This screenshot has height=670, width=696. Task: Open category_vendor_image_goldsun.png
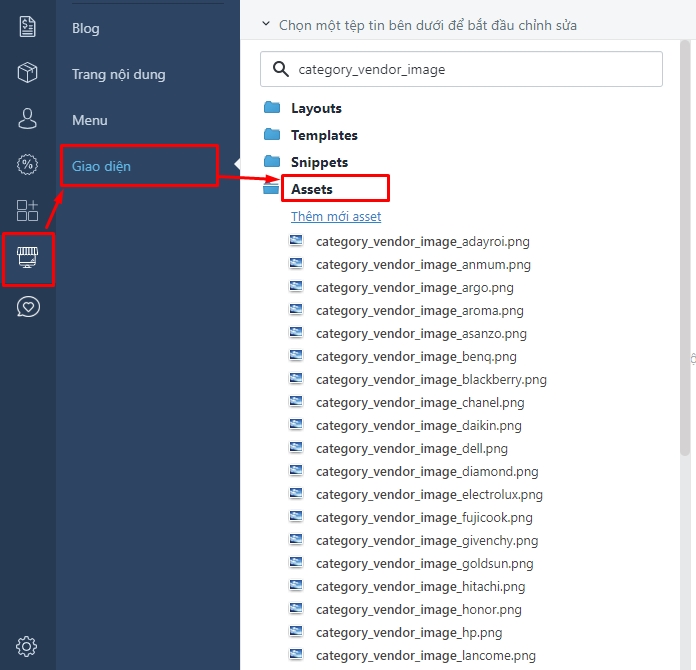425,564
